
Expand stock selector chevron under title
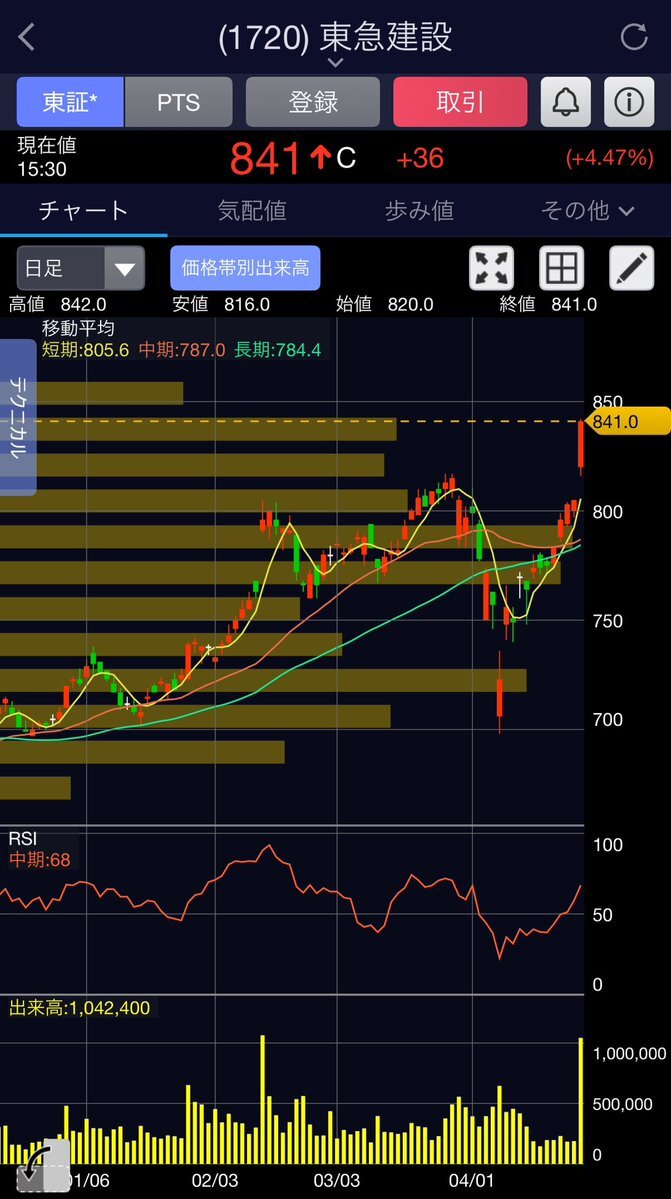tap(335, 62)
